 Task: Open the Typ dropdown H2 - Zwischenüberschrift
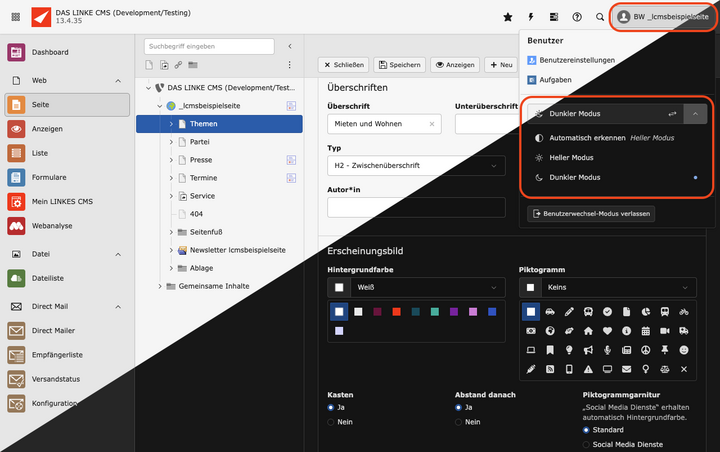(416, 166)
